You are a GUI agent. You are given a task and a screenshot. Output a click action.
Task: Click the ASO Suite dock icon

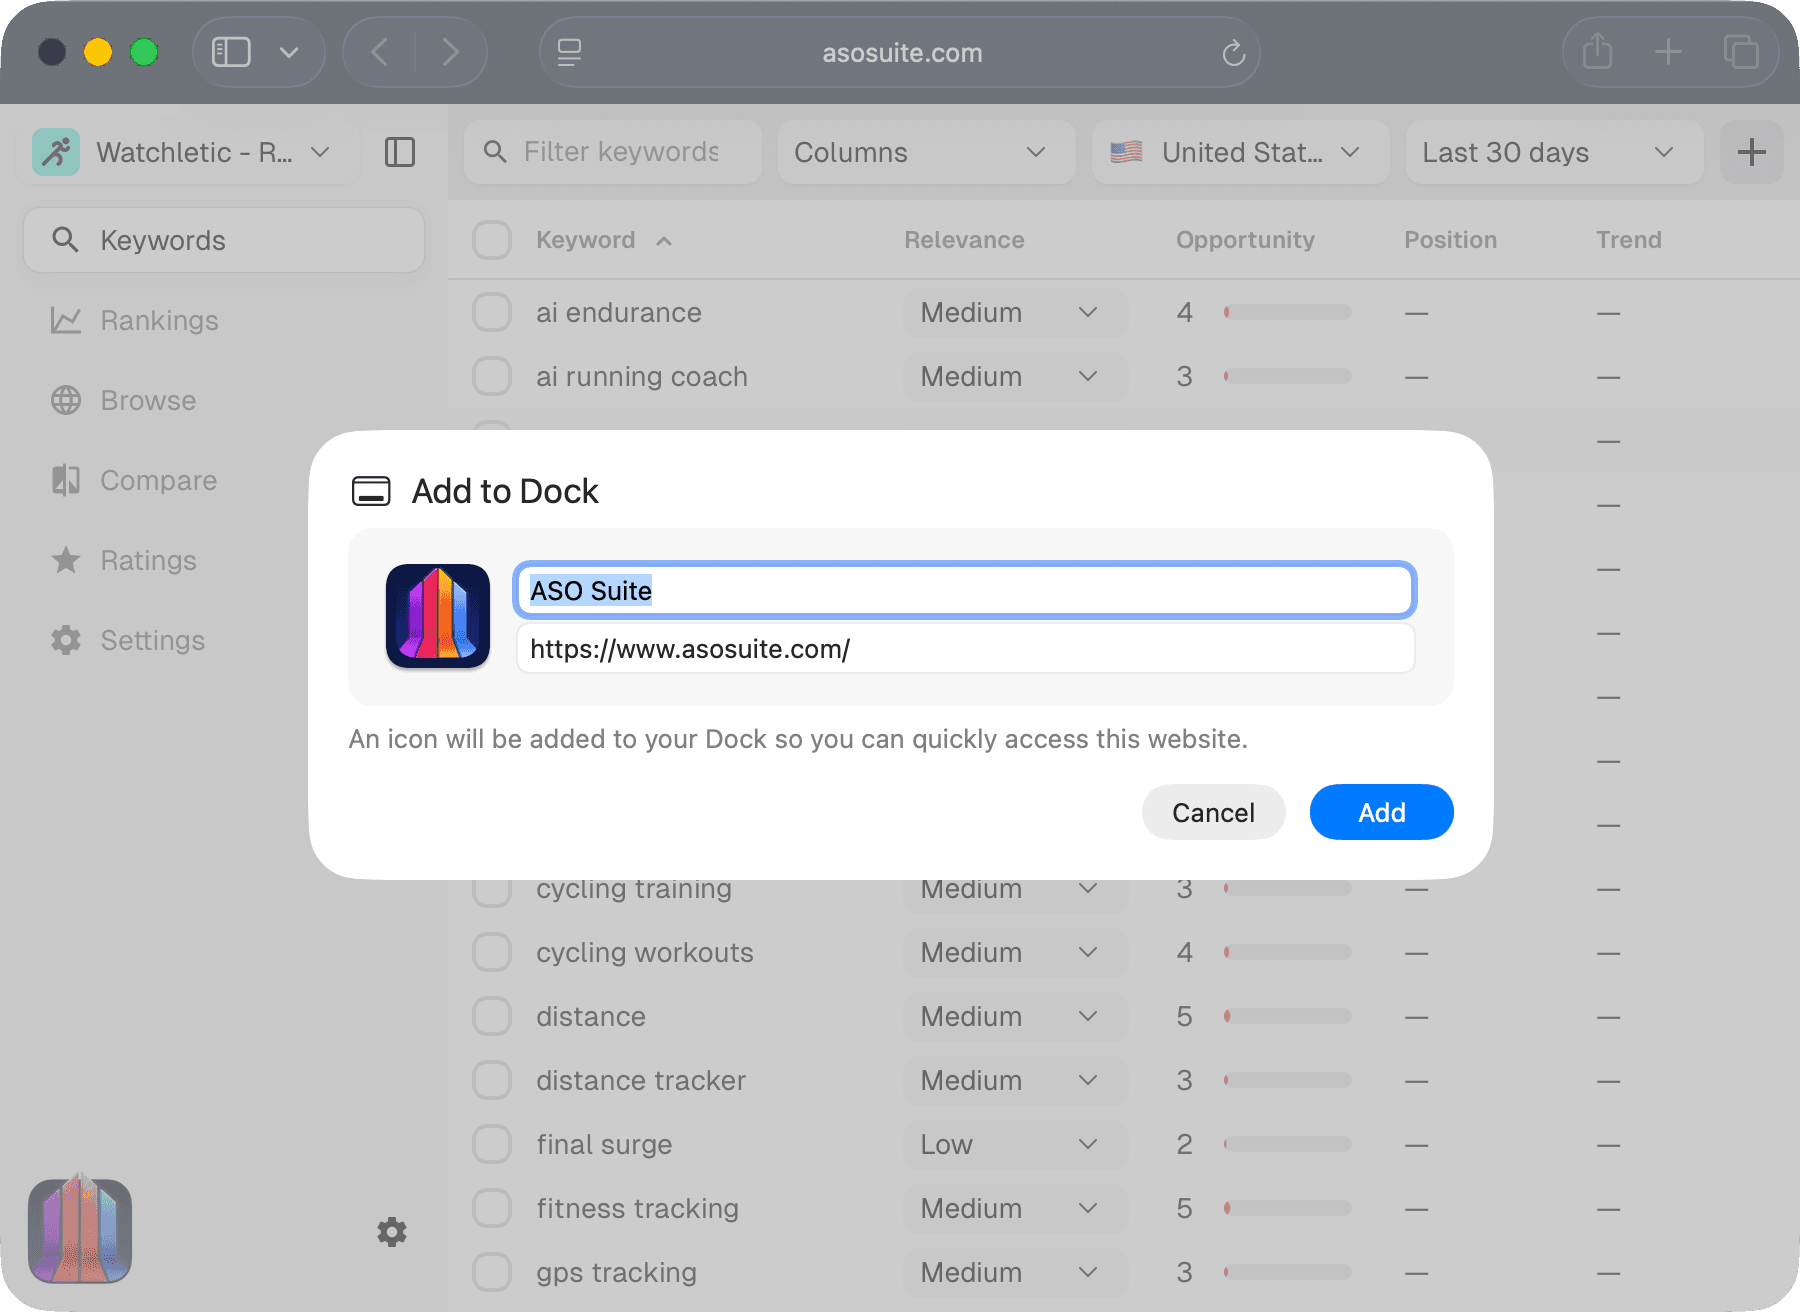pyautogui.click(x=79, y=1231)
